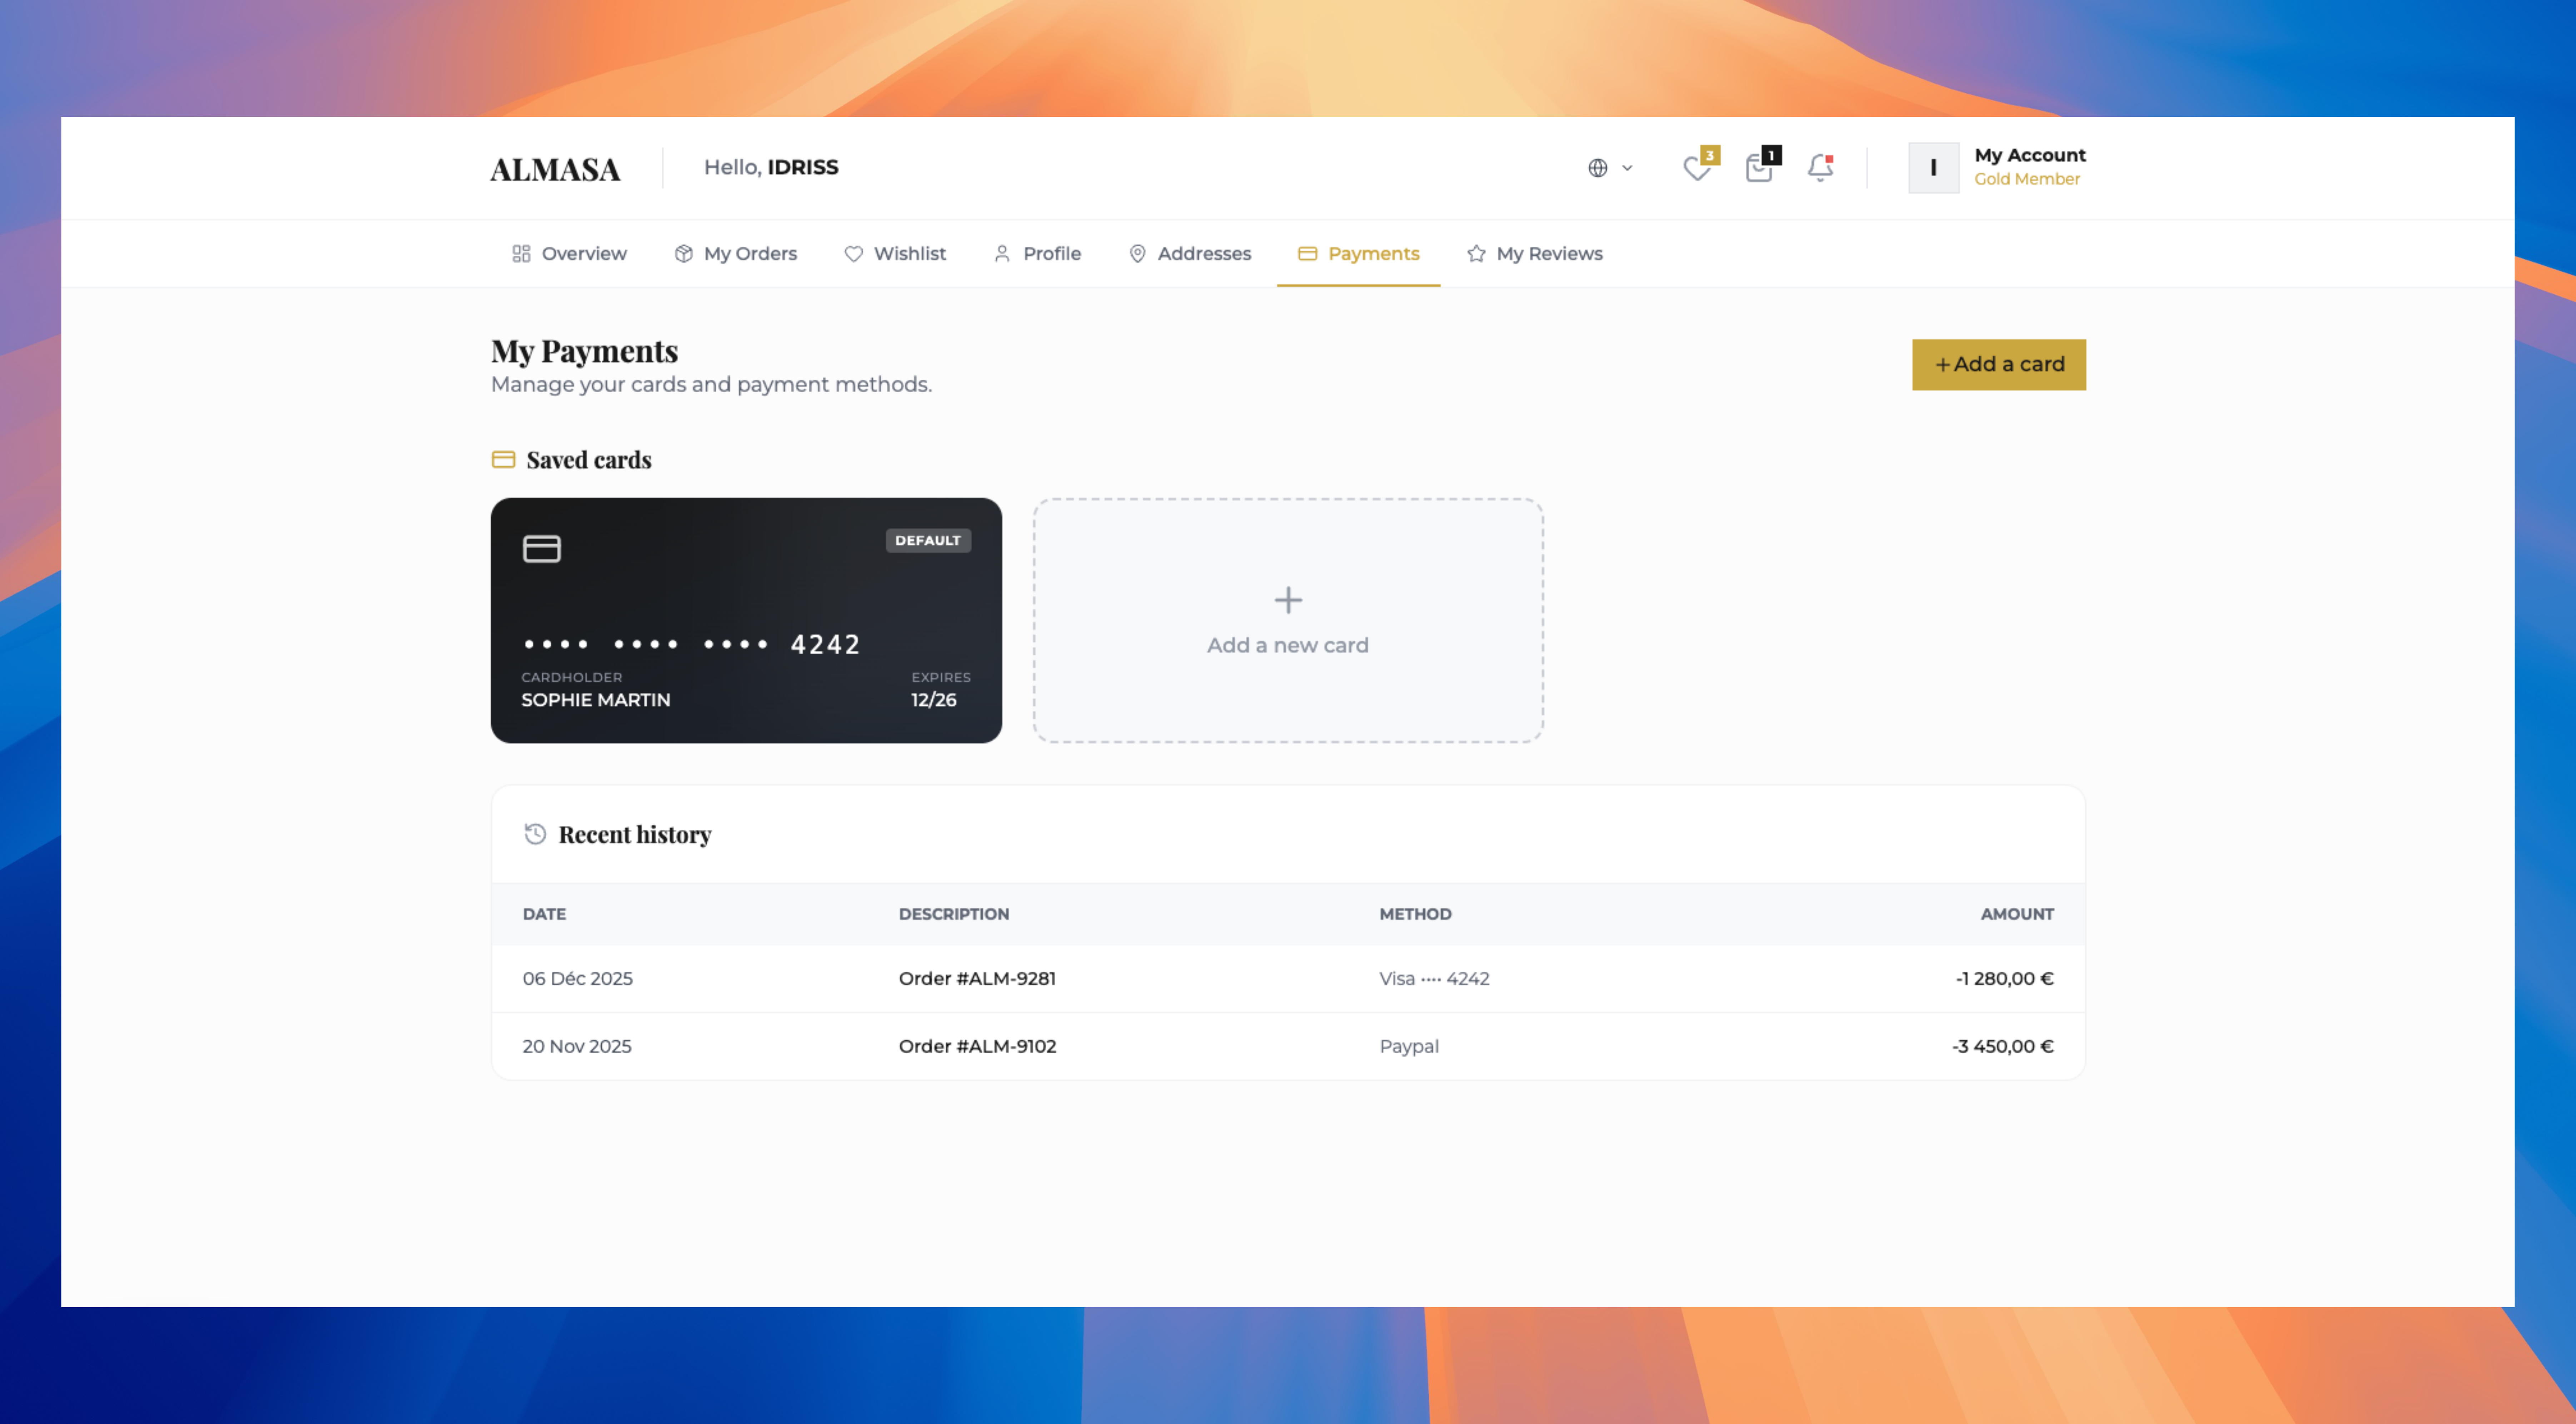Select the saved card ending 4242
2576x1424 pixels.
[x=746, y=620]
